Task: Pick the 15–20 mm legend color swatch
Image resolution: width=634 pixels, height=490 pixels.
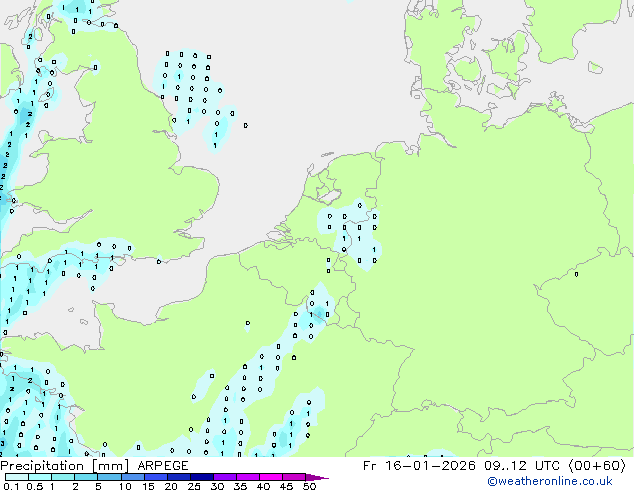Action: 155,477
